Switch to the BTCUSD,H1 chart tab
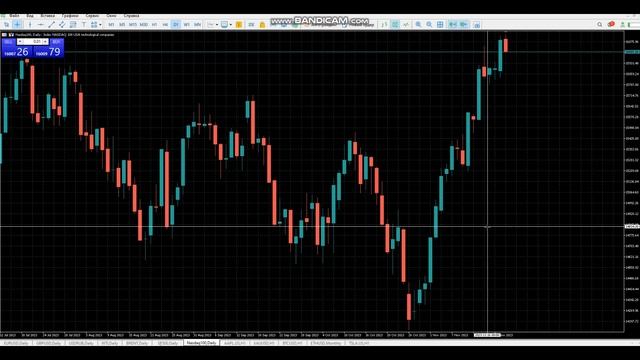Viewport: 640px width, 360px height. (x=293, y=343)
